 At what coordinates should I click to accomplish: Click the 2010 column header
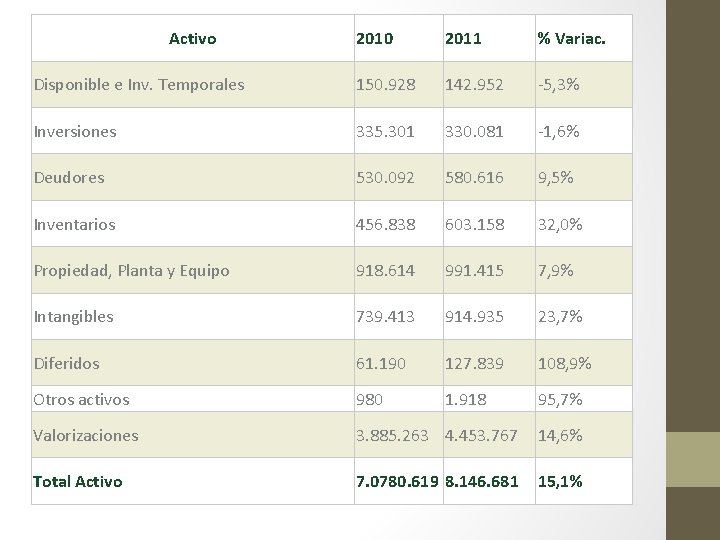tap(375, 39)
